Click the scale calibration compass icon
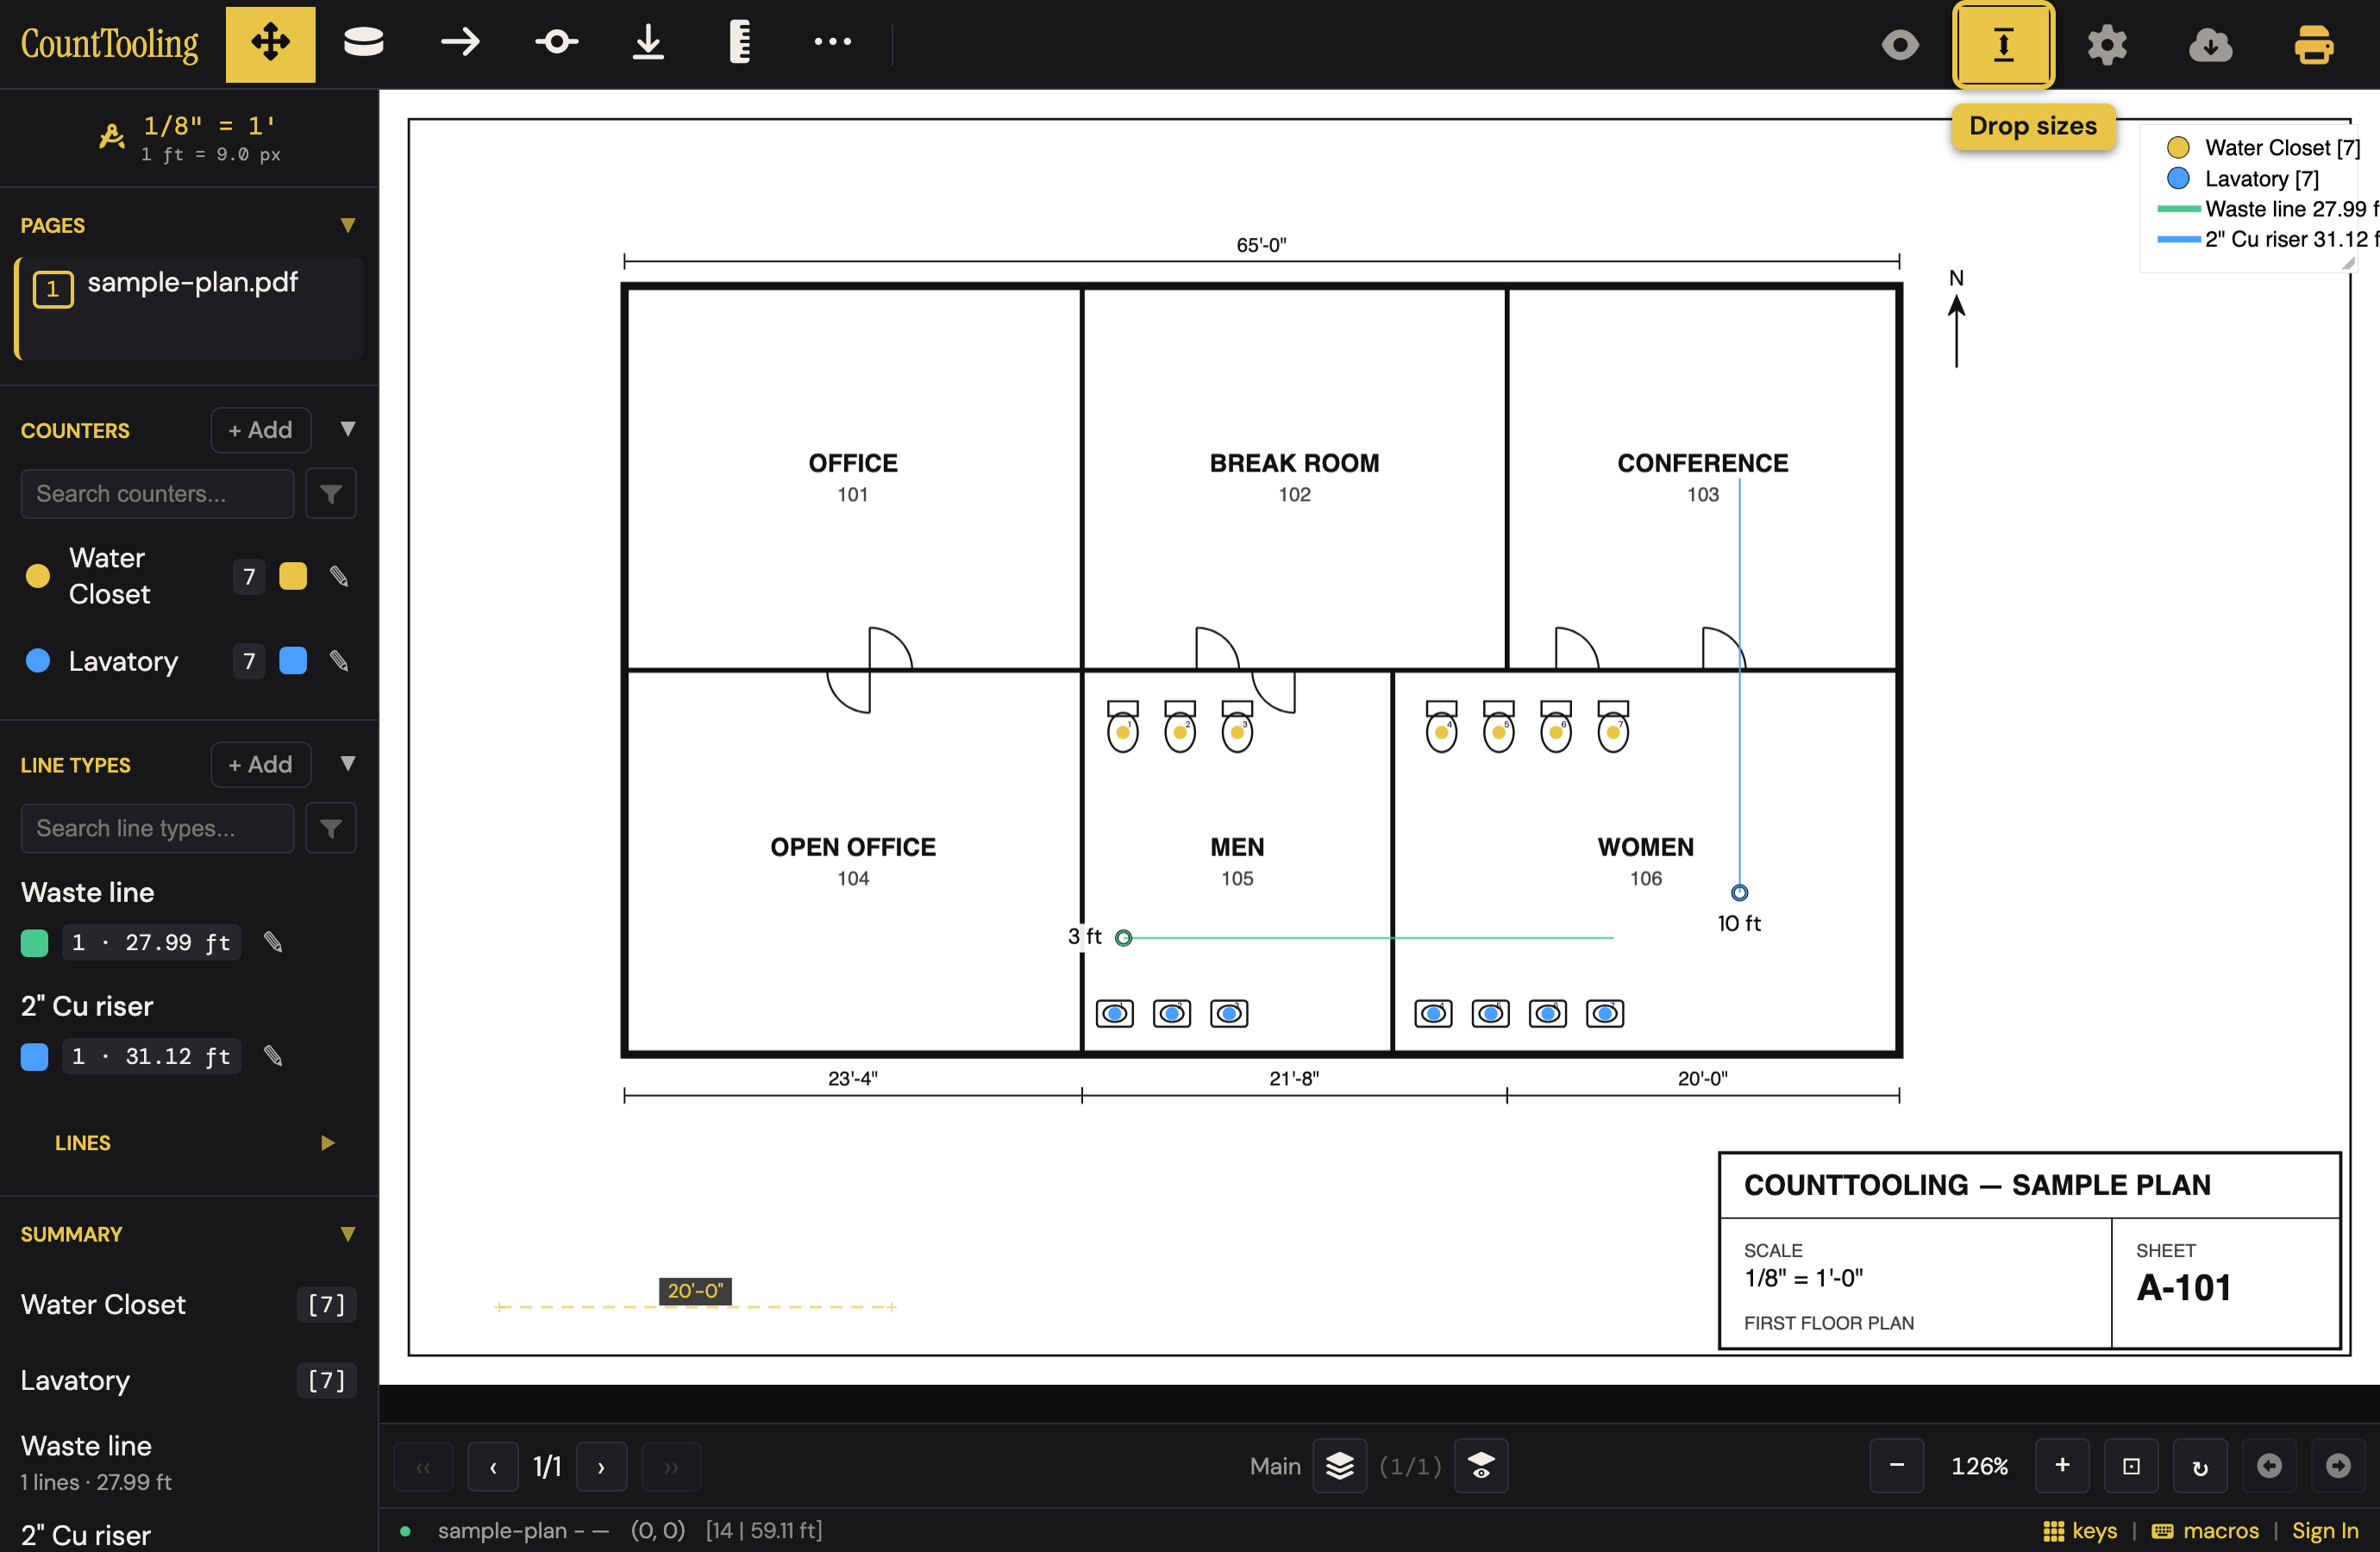The width and height of the screenshot is (2380, 1552). pyautogui.click(x=112, y=135)
